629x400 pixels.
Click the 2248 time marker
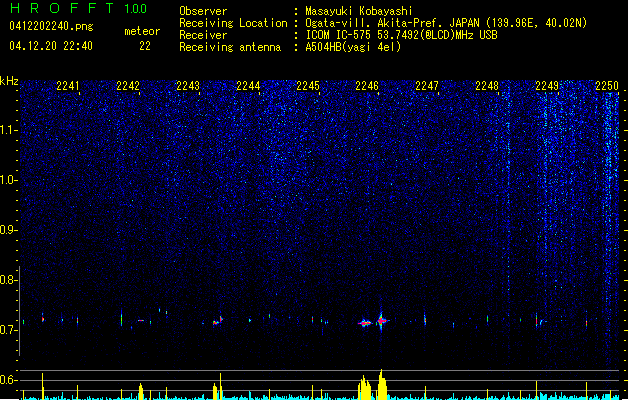pos(487,85)
